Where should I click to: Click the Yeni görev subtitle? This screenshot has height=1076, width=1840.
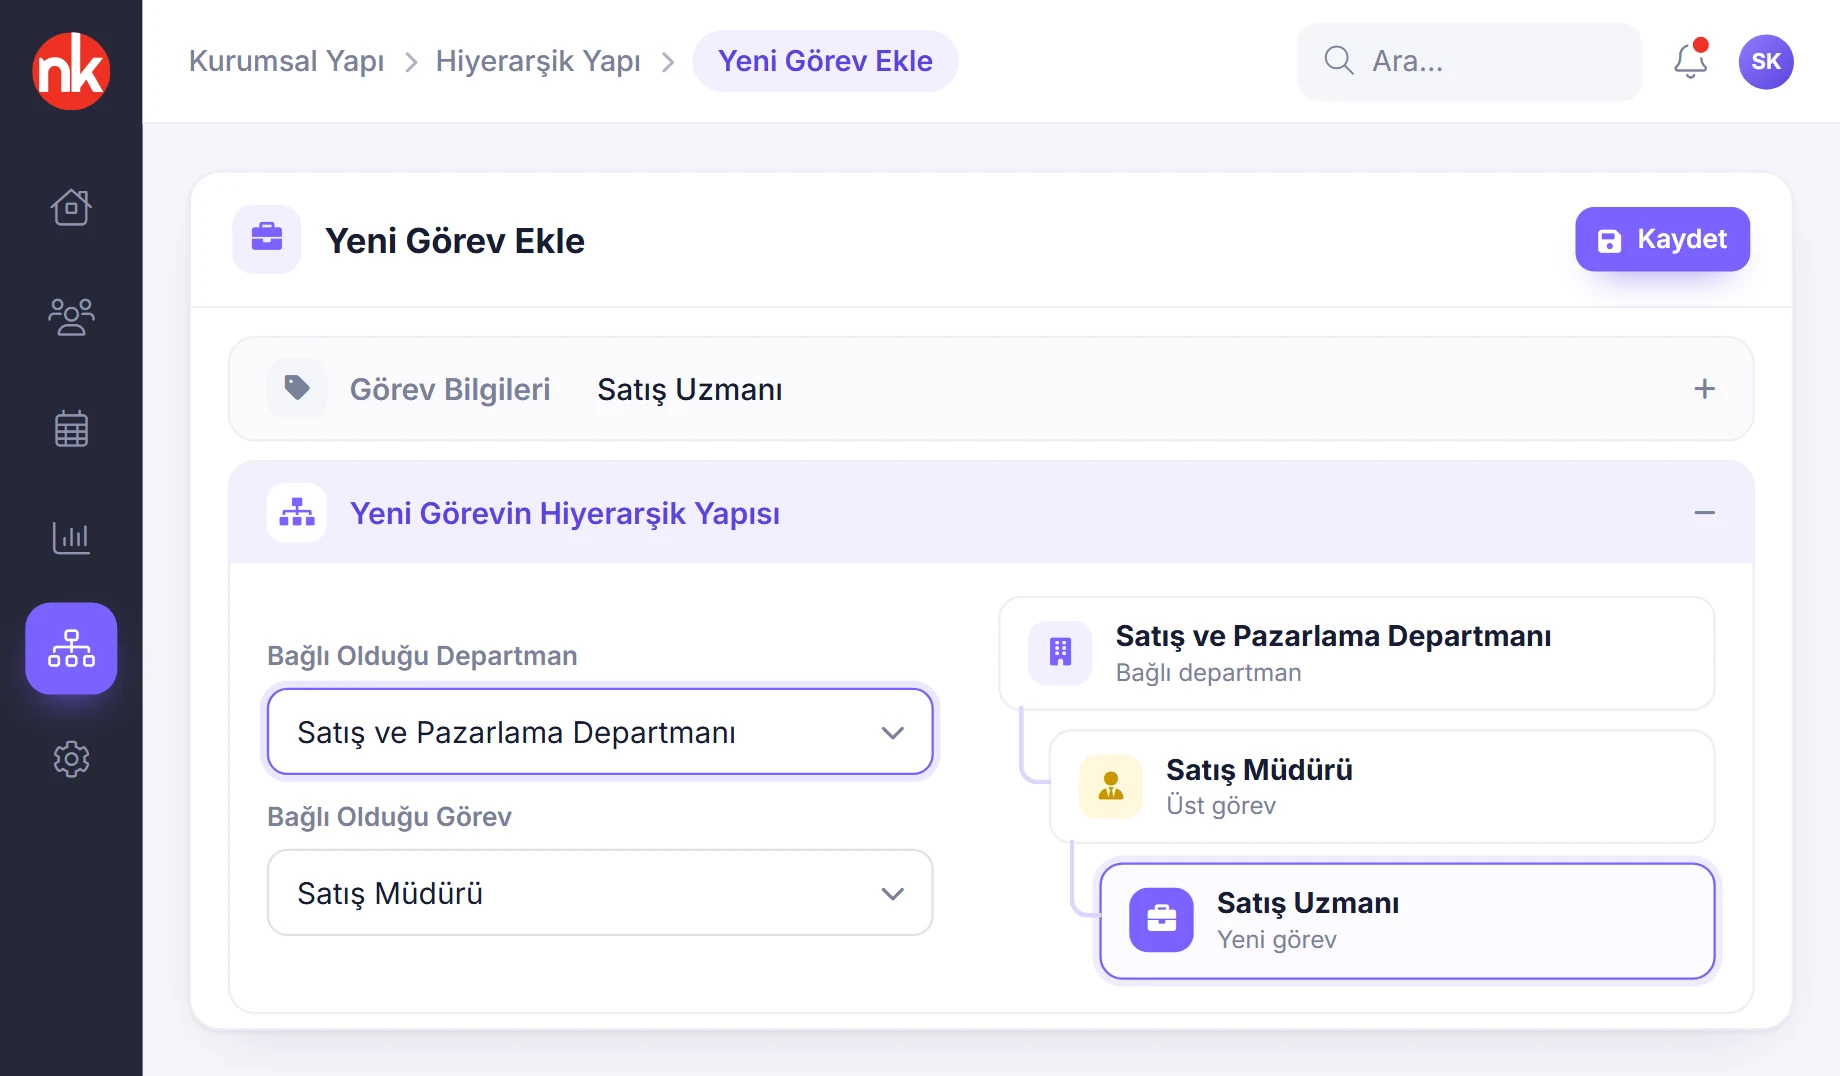1277,940
